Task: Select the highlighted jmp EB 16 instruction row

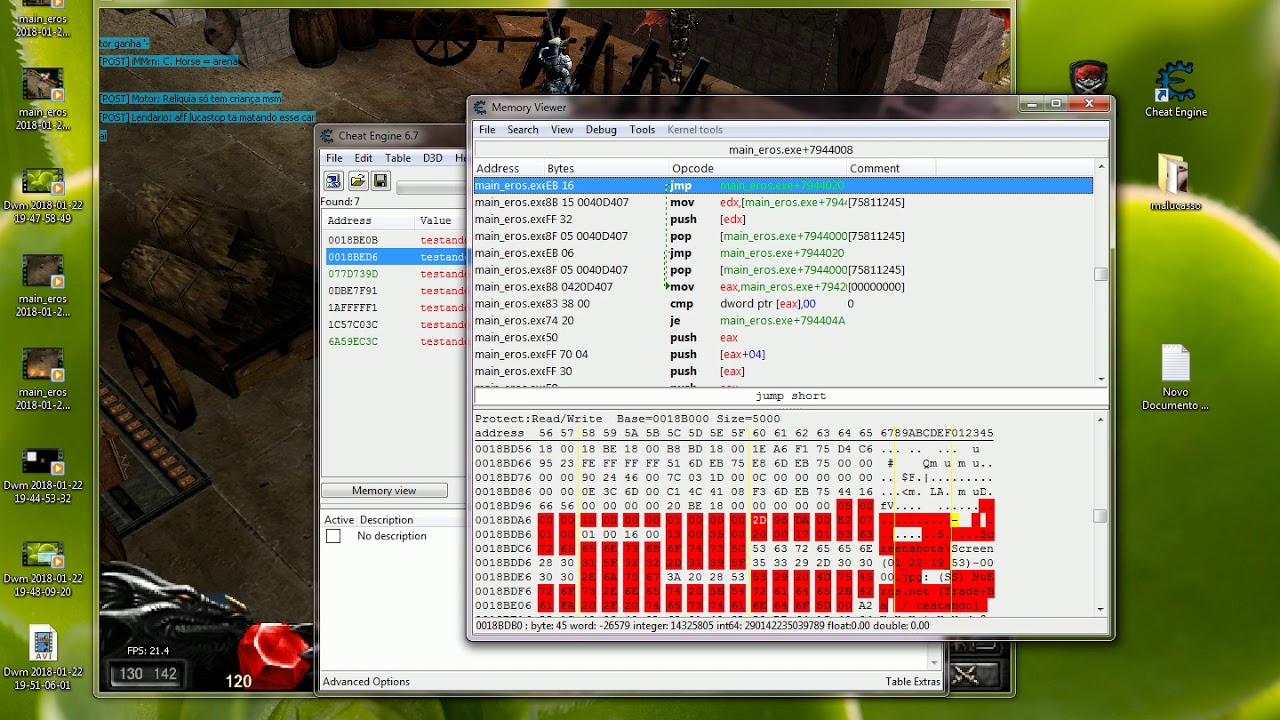Action: pyautogui.click(x=783, y=186)
